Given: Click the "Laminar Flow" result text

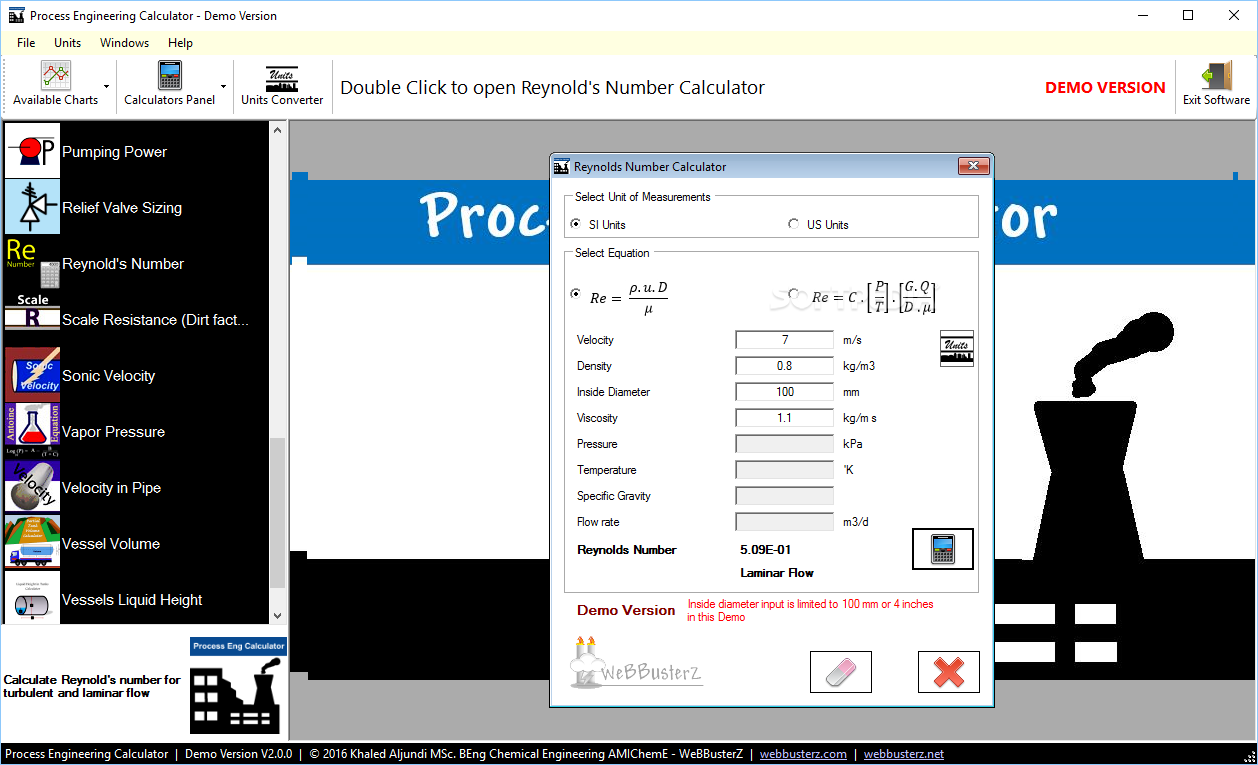Looking at the screenshot, I should click(777, 573).
